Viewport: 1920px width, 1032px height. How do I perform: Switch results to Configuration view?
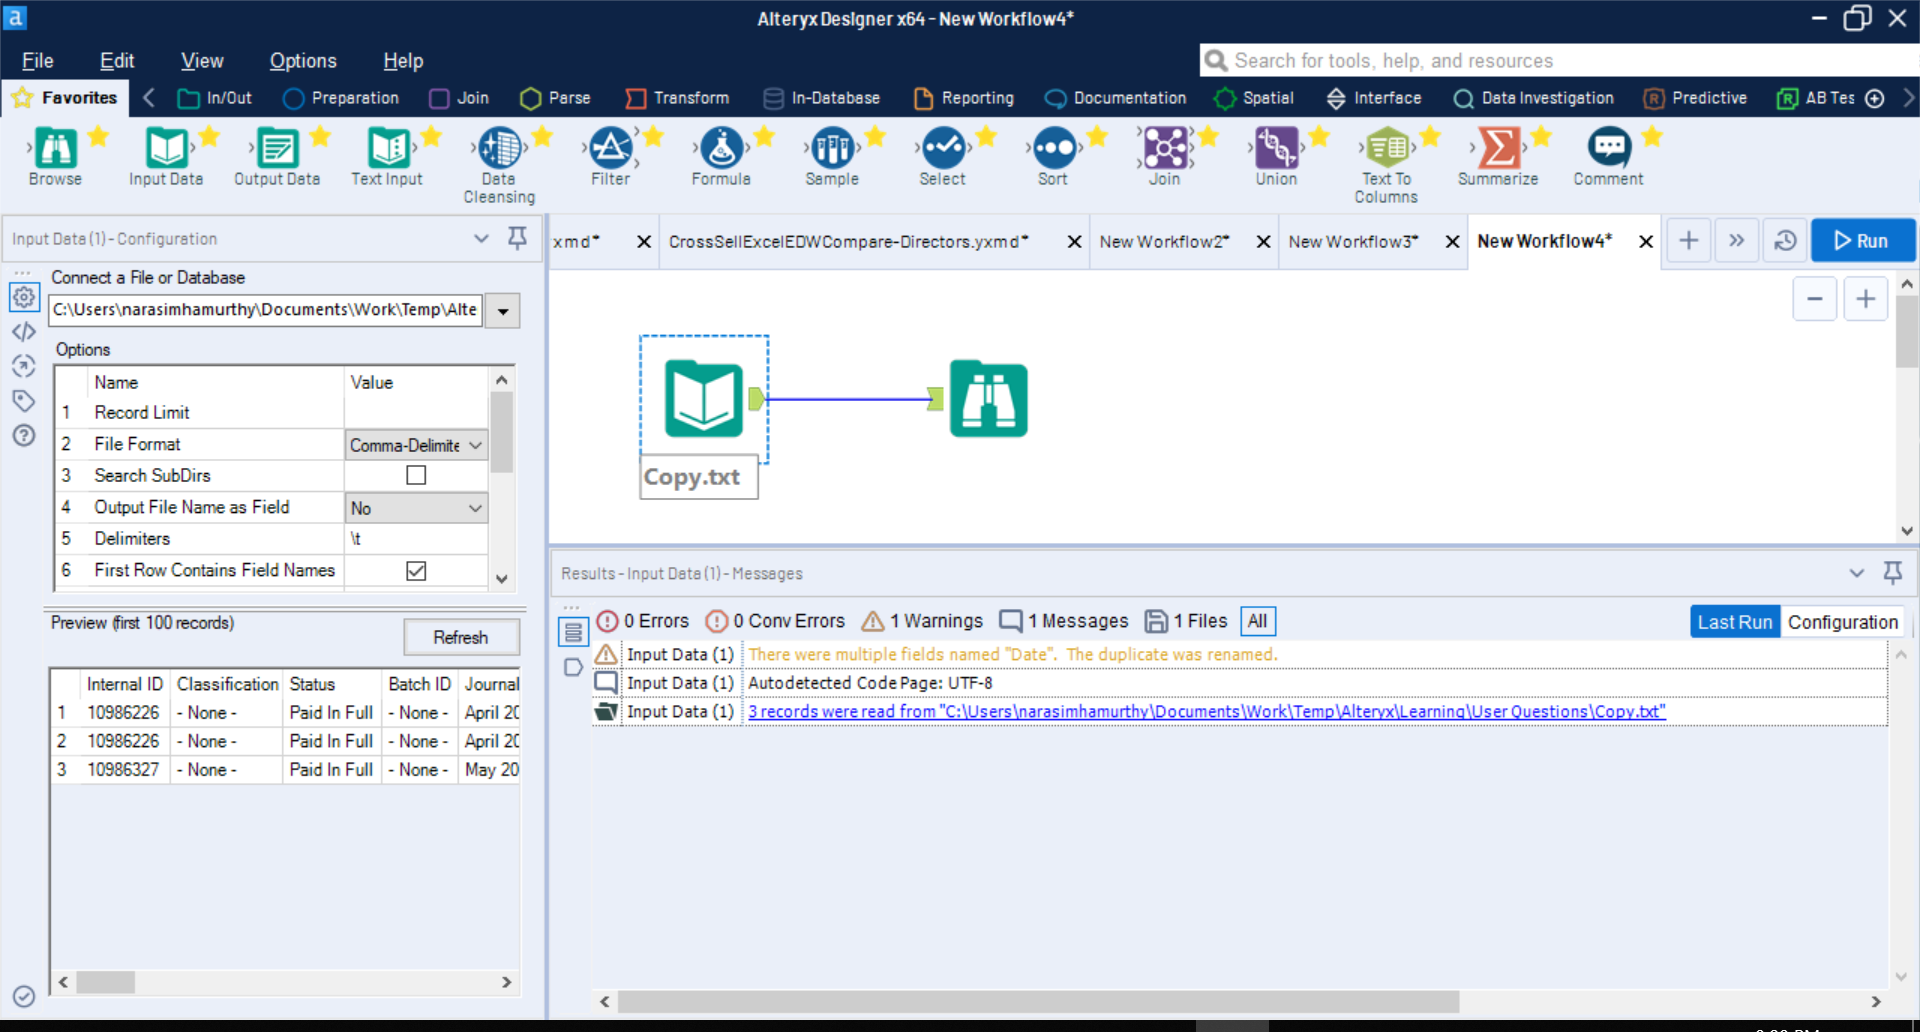pos(1843,622)
